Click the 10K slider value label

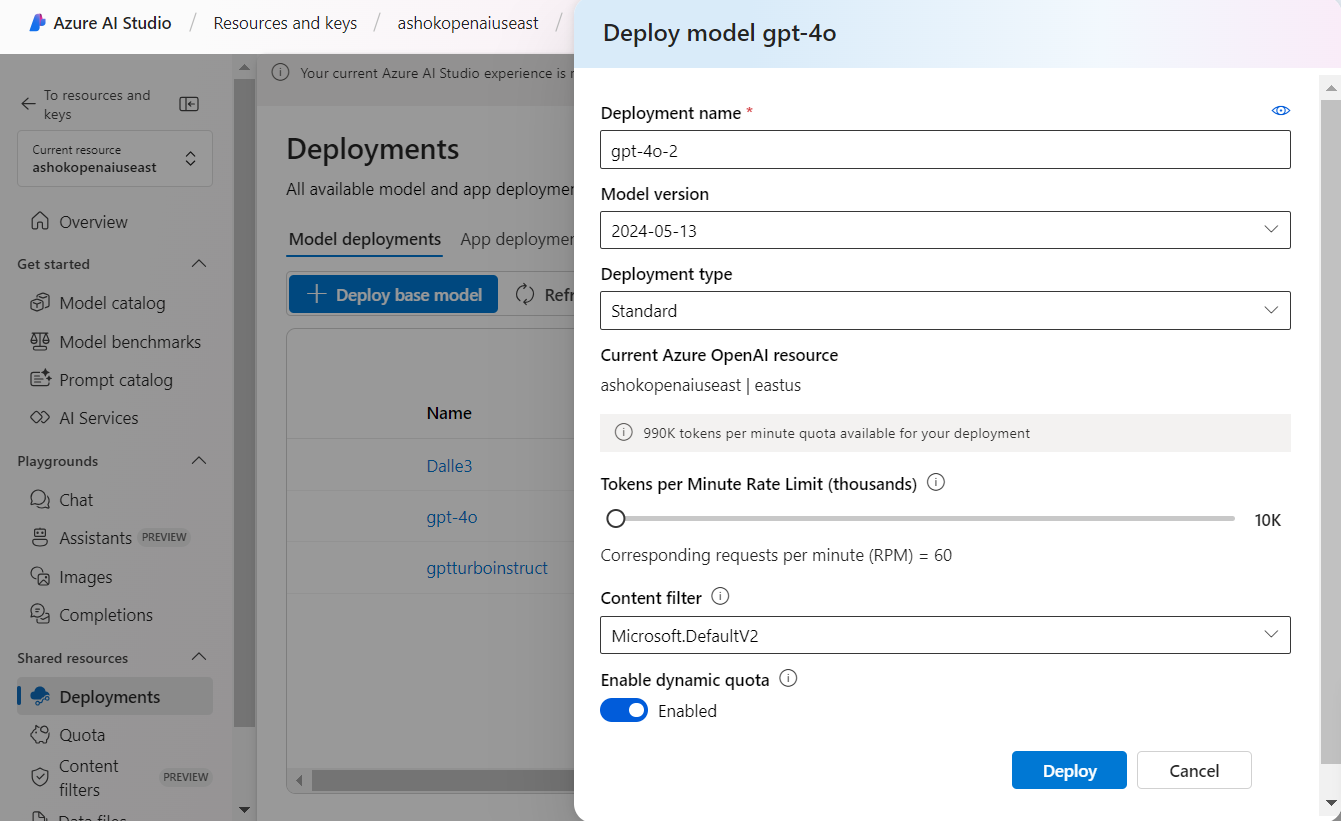1267,520
